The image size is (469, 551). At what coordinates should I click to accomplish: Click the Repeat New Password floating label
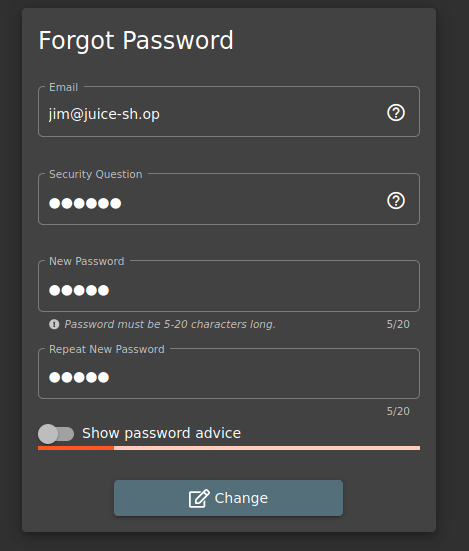pos(107,349)
